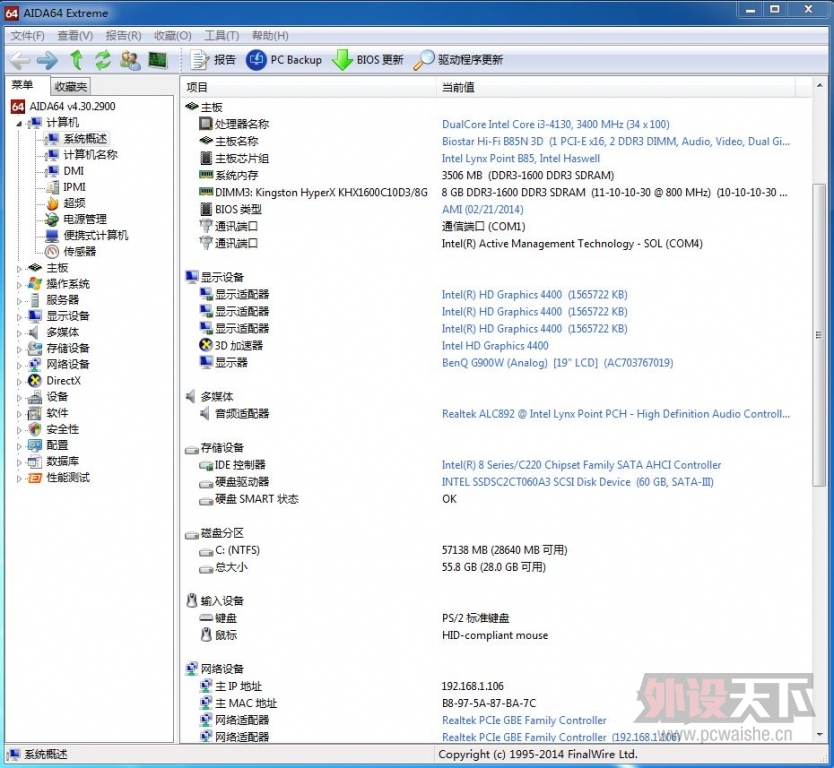Expand the 服务器 tree branch
The height and width of the screenshot is (768, 834).
[19, 300]
